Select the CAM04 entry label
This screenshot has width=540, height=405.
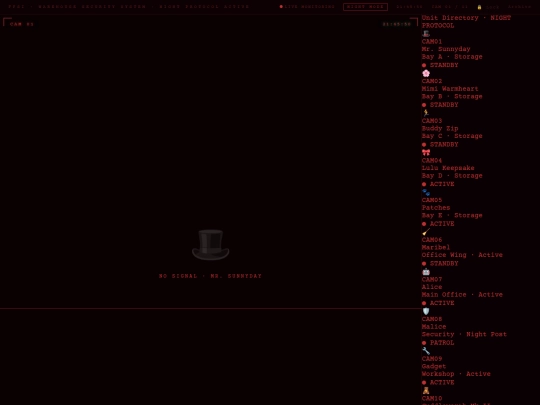point(432,160)
